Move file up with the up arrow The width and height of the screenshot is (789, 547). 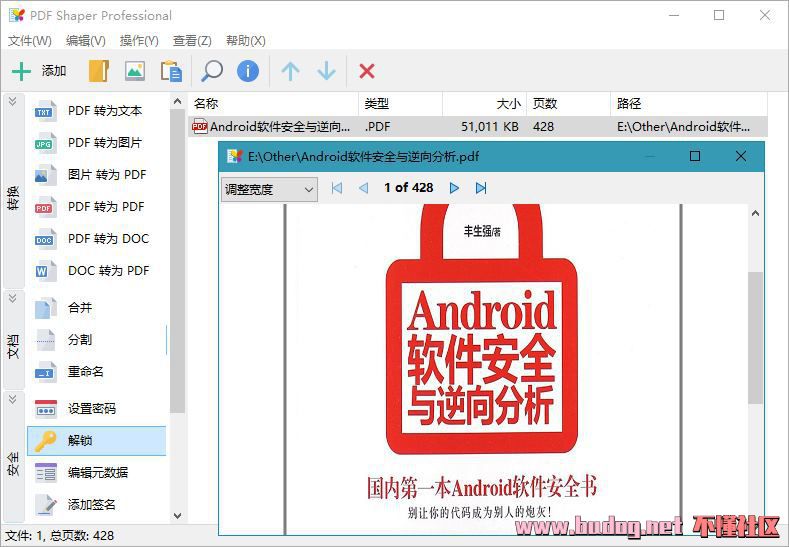click(x=290, y=71)
